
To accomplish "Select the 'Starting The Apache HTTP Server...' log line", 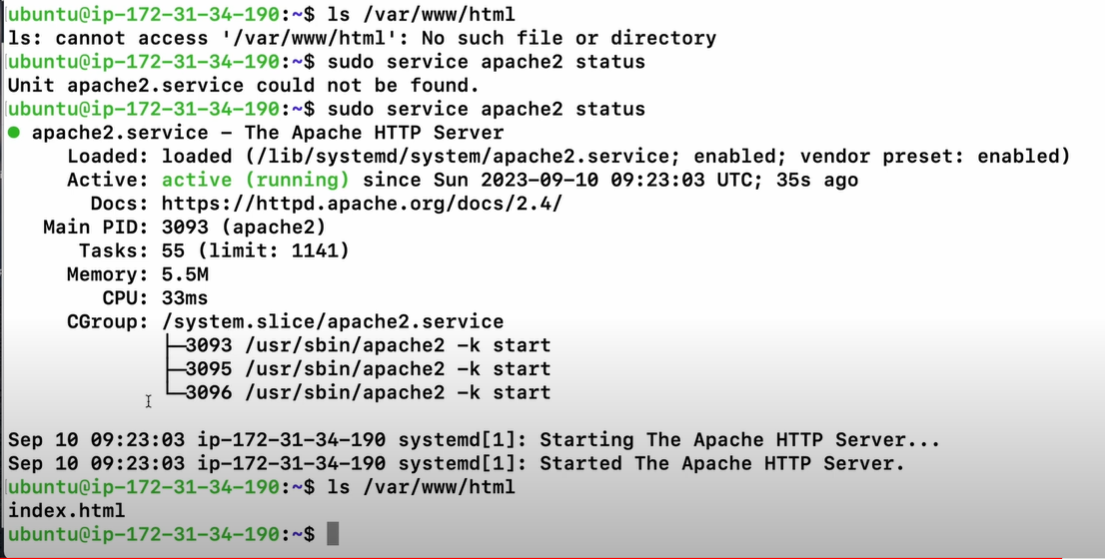I will 474,440.
